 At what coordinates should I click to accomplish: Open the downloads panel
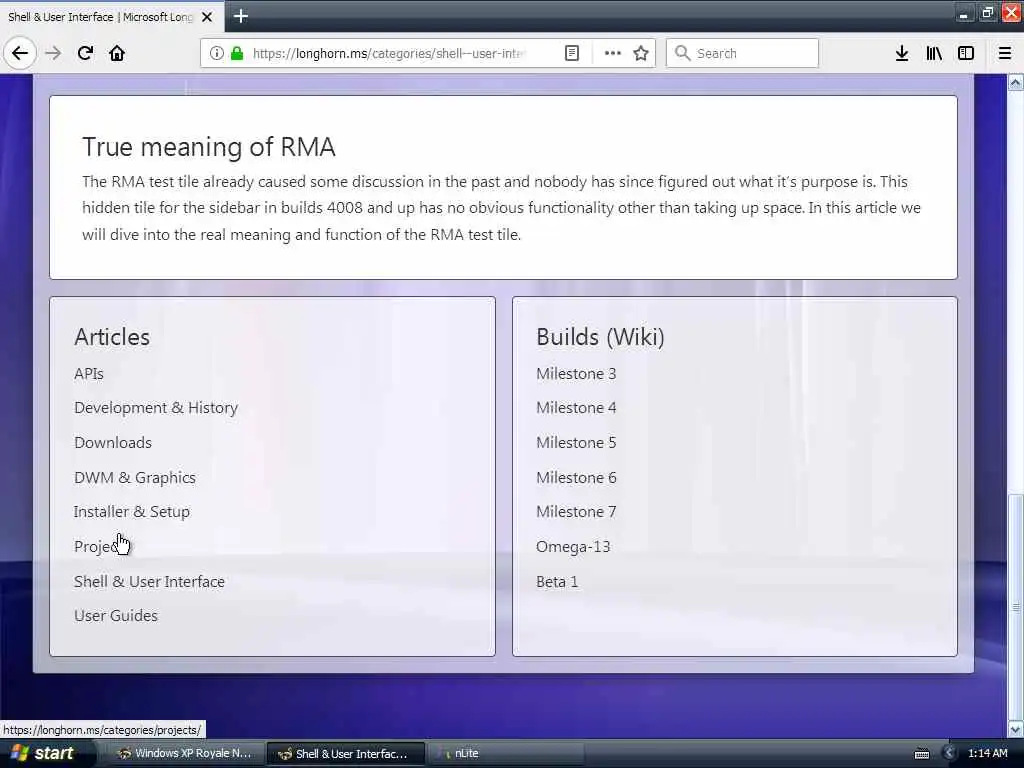pyautogui.click(x=902, y=53)
